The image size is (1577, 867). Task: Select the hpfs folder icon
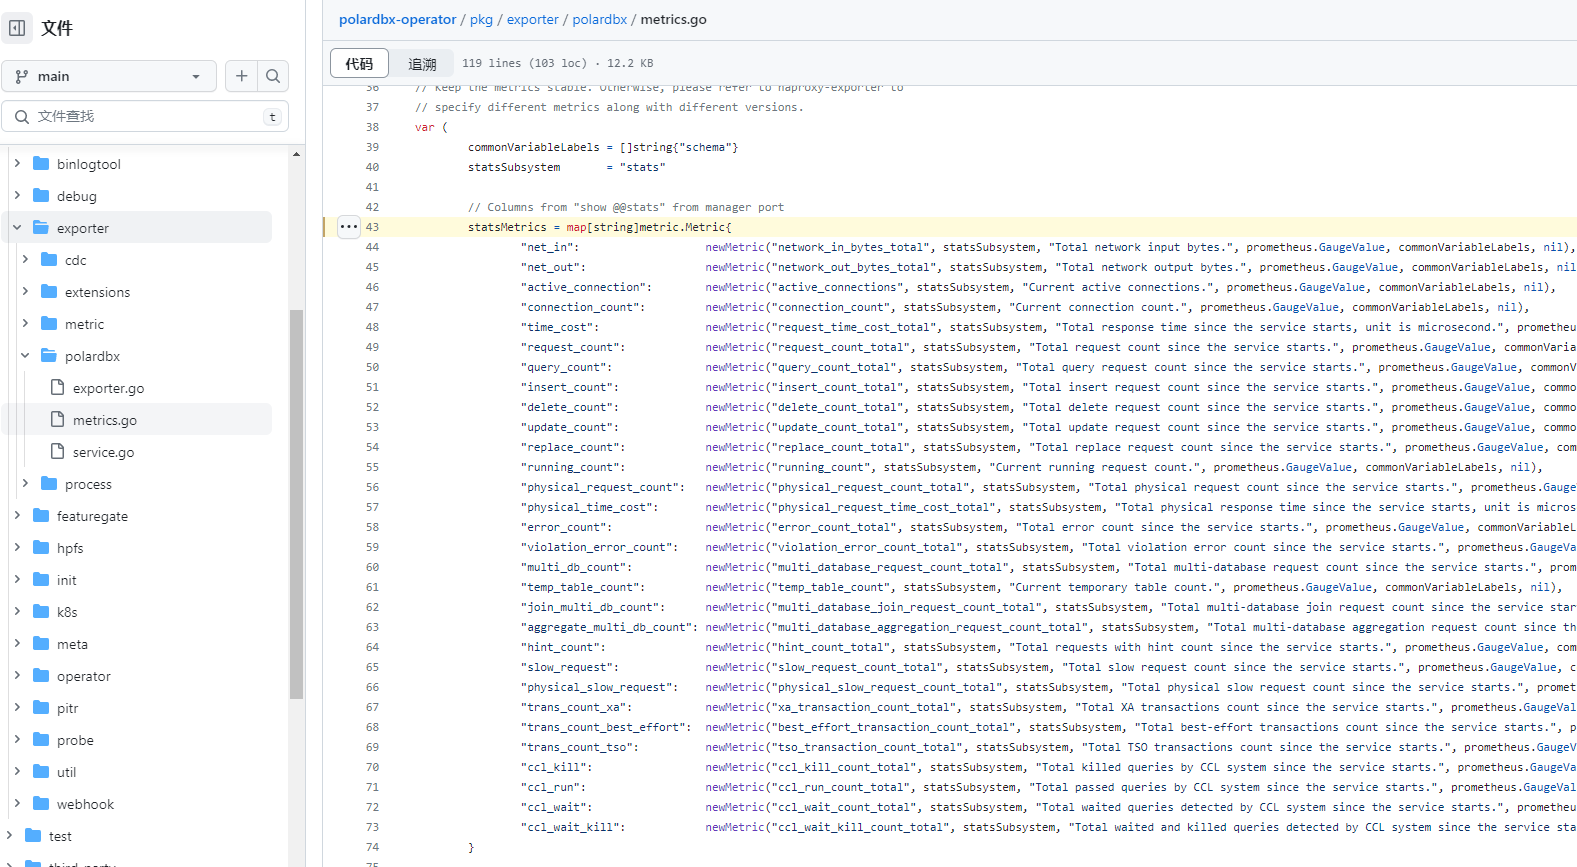41,547
